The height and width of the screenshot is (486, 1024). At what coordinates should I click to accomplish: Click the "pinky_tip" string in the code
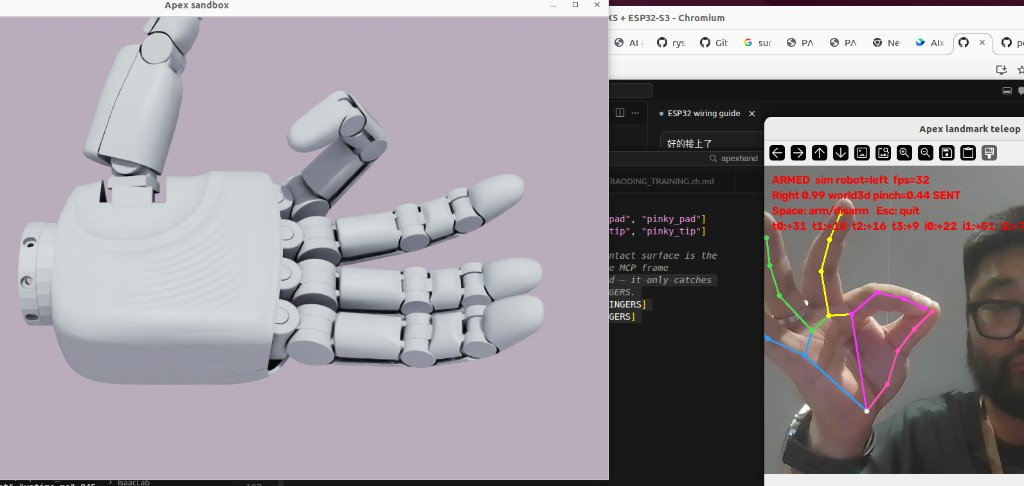click(x=673, y=231)
